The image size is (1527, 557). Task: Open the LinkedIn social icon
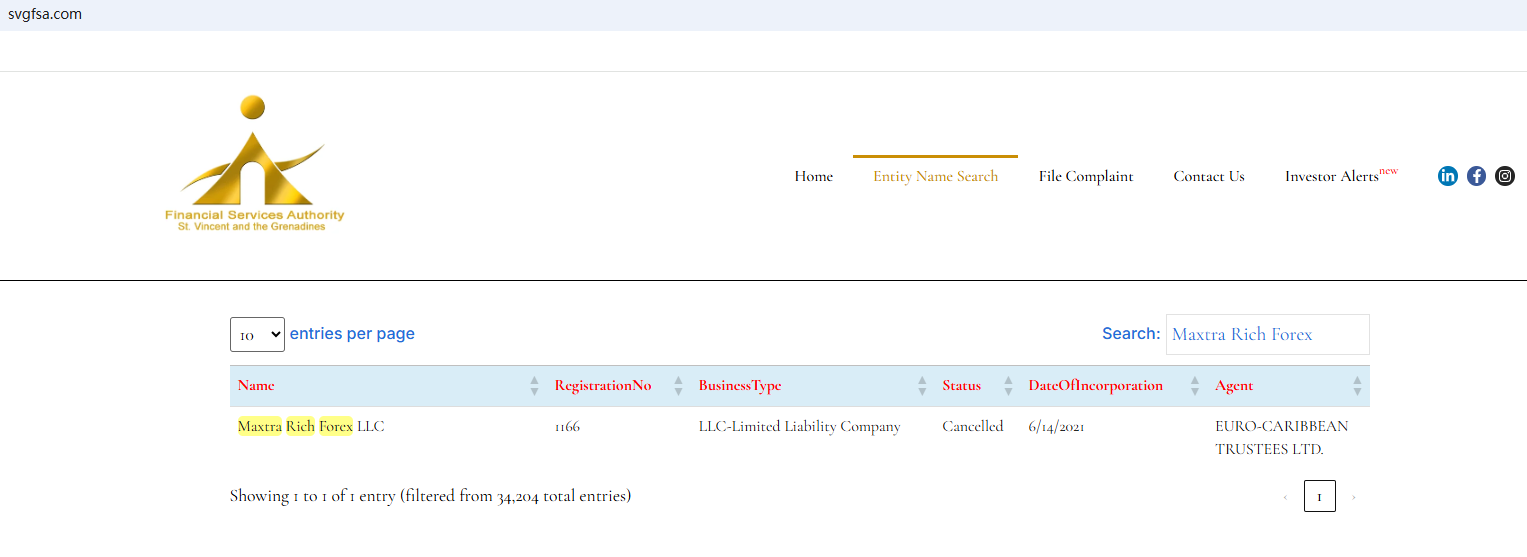click(x=1447, y=176)
